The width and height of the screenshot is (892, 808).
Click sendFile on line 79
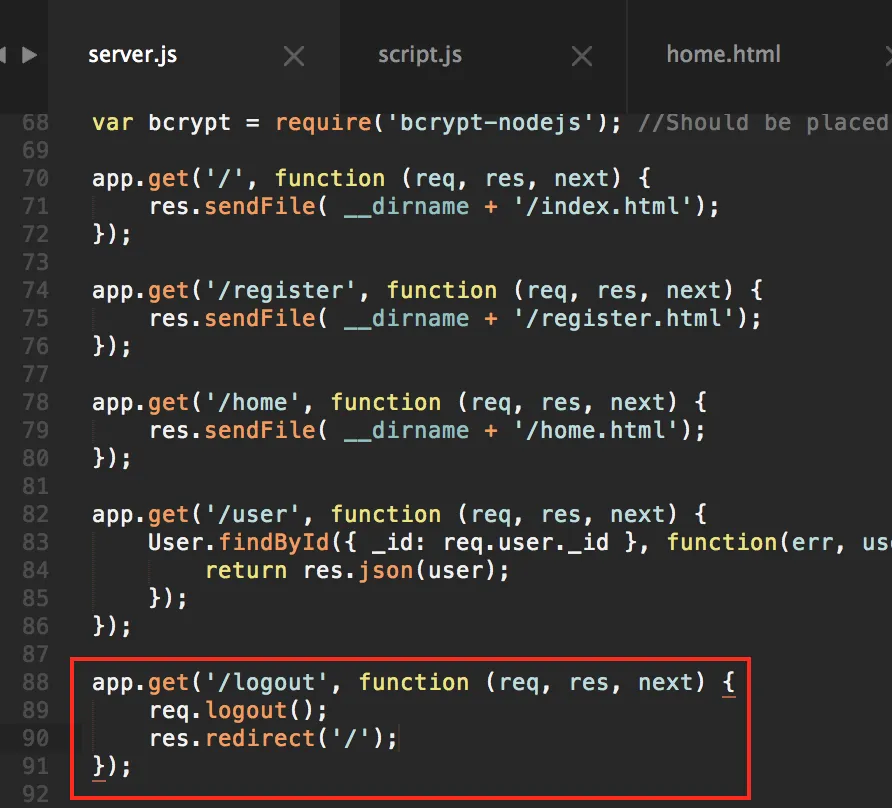click(260, 431)
